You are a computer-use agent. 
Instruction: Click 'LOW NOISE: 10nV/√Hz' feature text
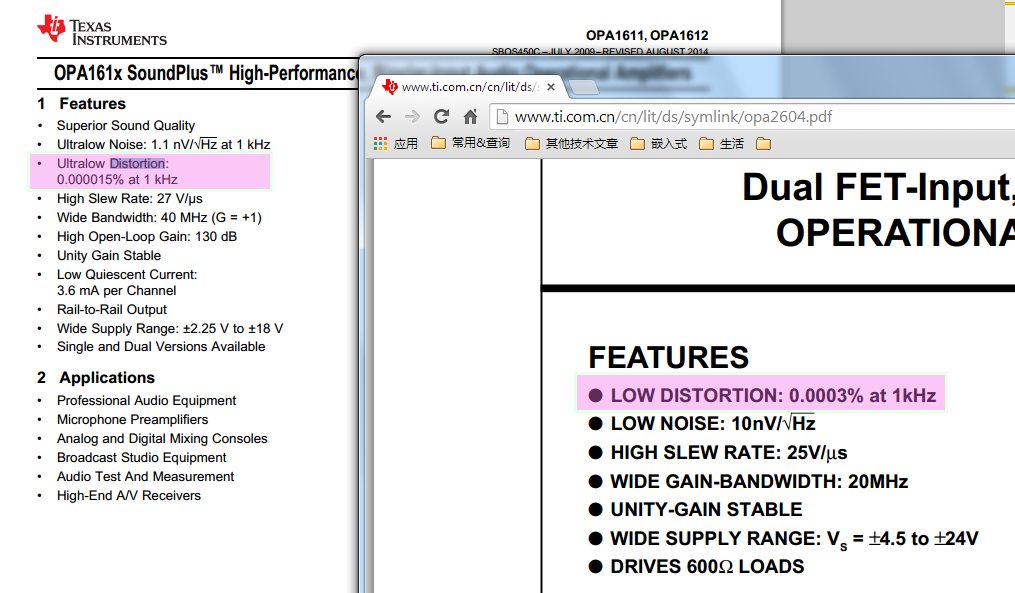click(x=713, y=423)
